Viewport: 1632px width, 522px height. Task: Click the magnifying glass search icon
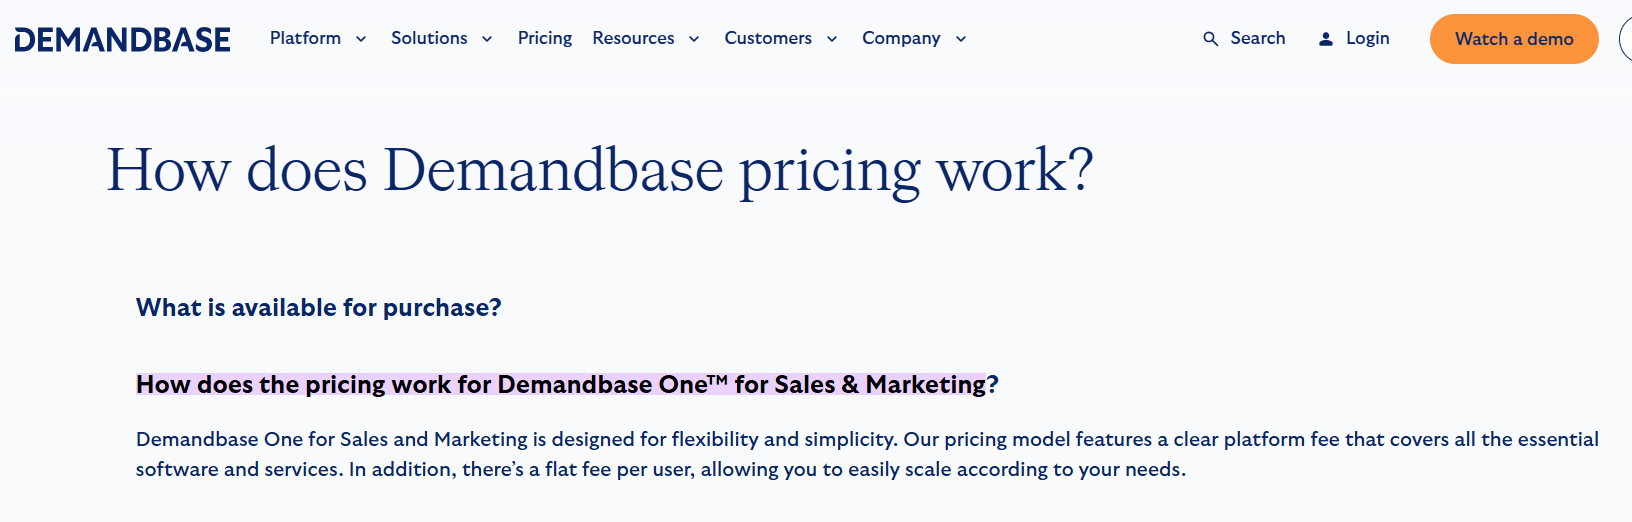point(1210,39)
